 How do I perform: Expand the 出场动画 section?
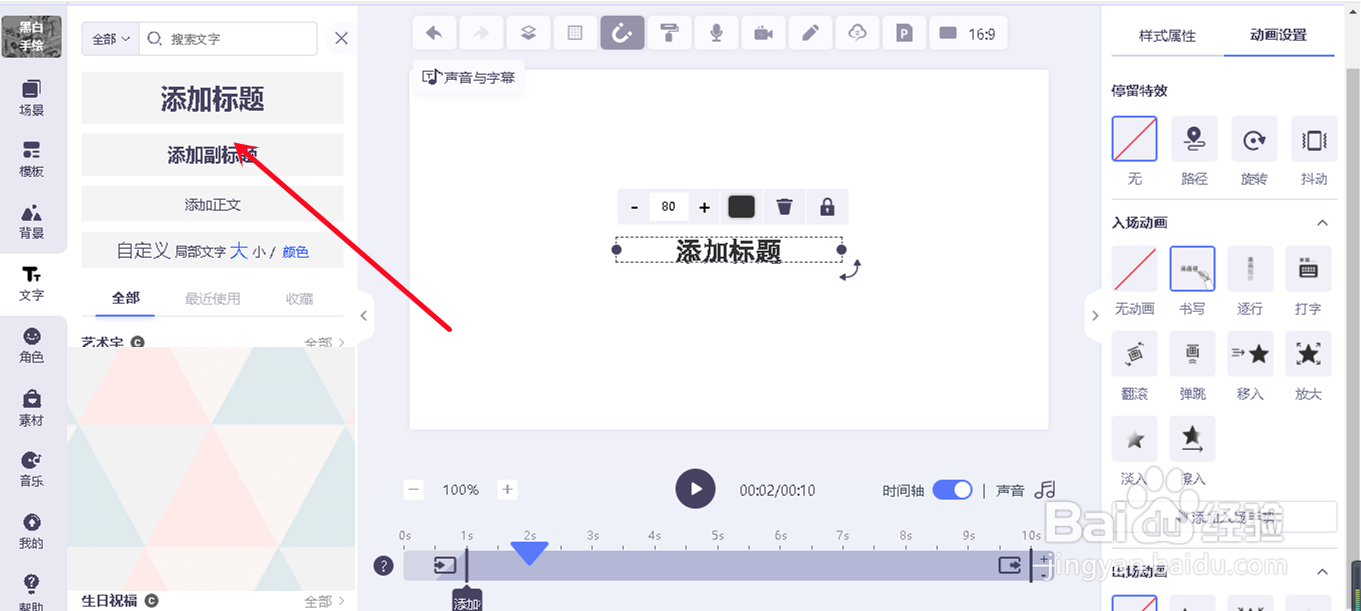(x=1323, y=571)
